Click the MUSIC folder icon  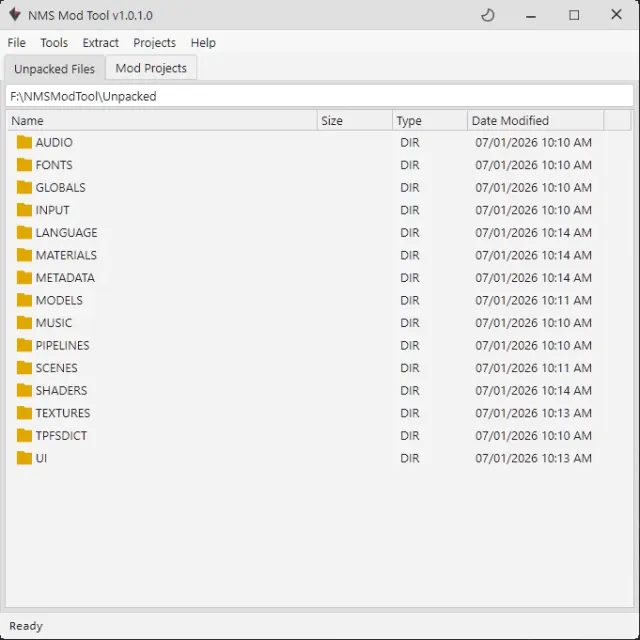pos(24,322)
